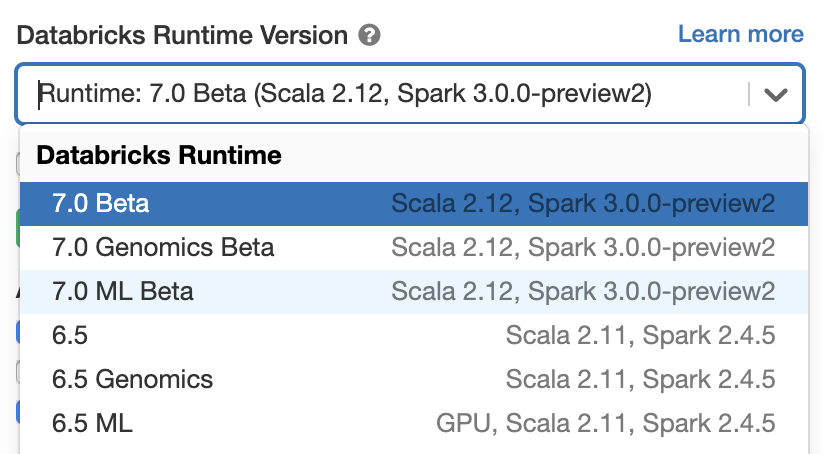Click the Databricks Runtime group header
Image resolution: width=824 pixels, height=454 pixels.
(159, 156)
